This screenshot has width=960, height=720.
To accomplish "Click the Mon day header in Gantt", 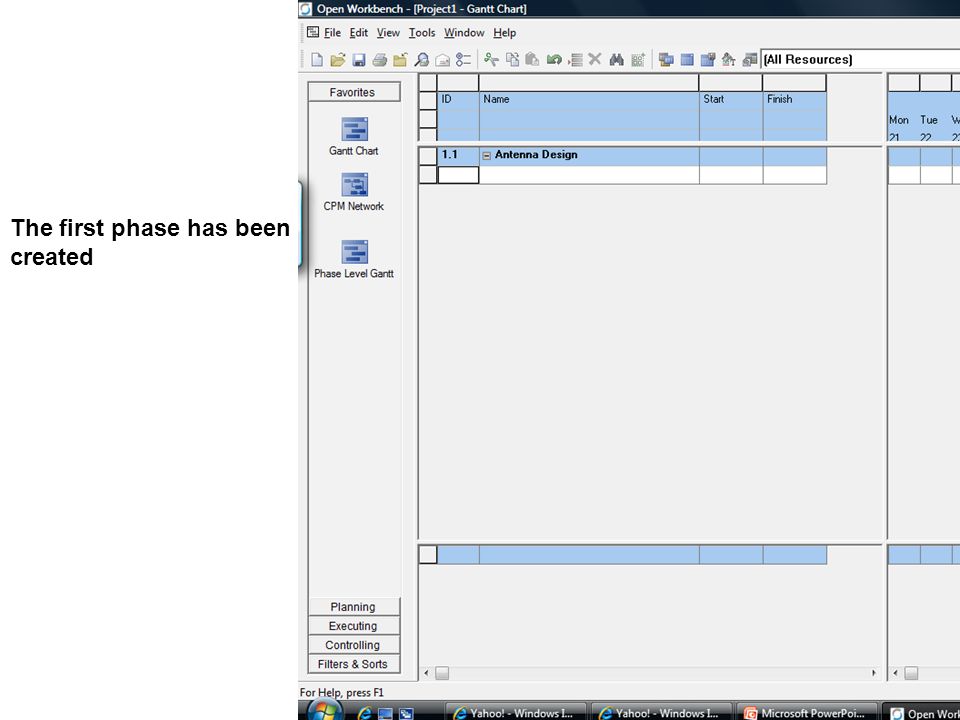I will point(899,120).
